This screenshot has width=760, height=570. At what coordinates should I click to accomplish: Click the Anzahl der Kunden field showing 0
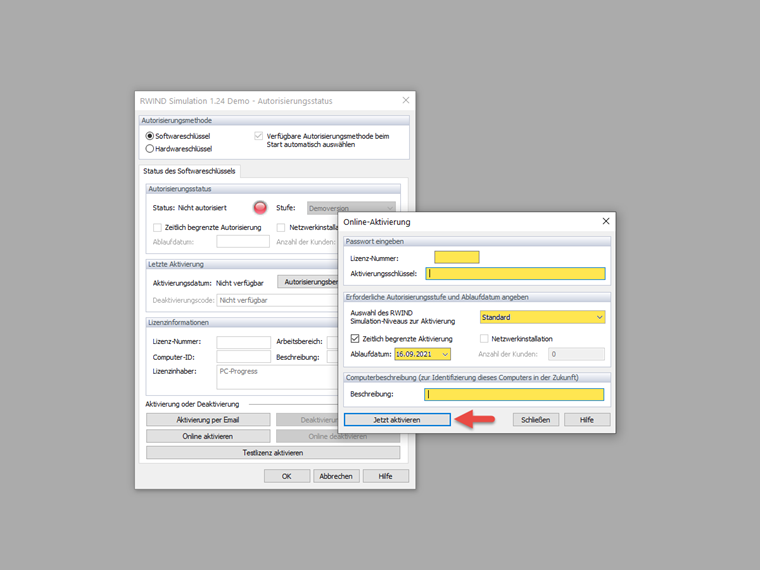click(576, 354)
